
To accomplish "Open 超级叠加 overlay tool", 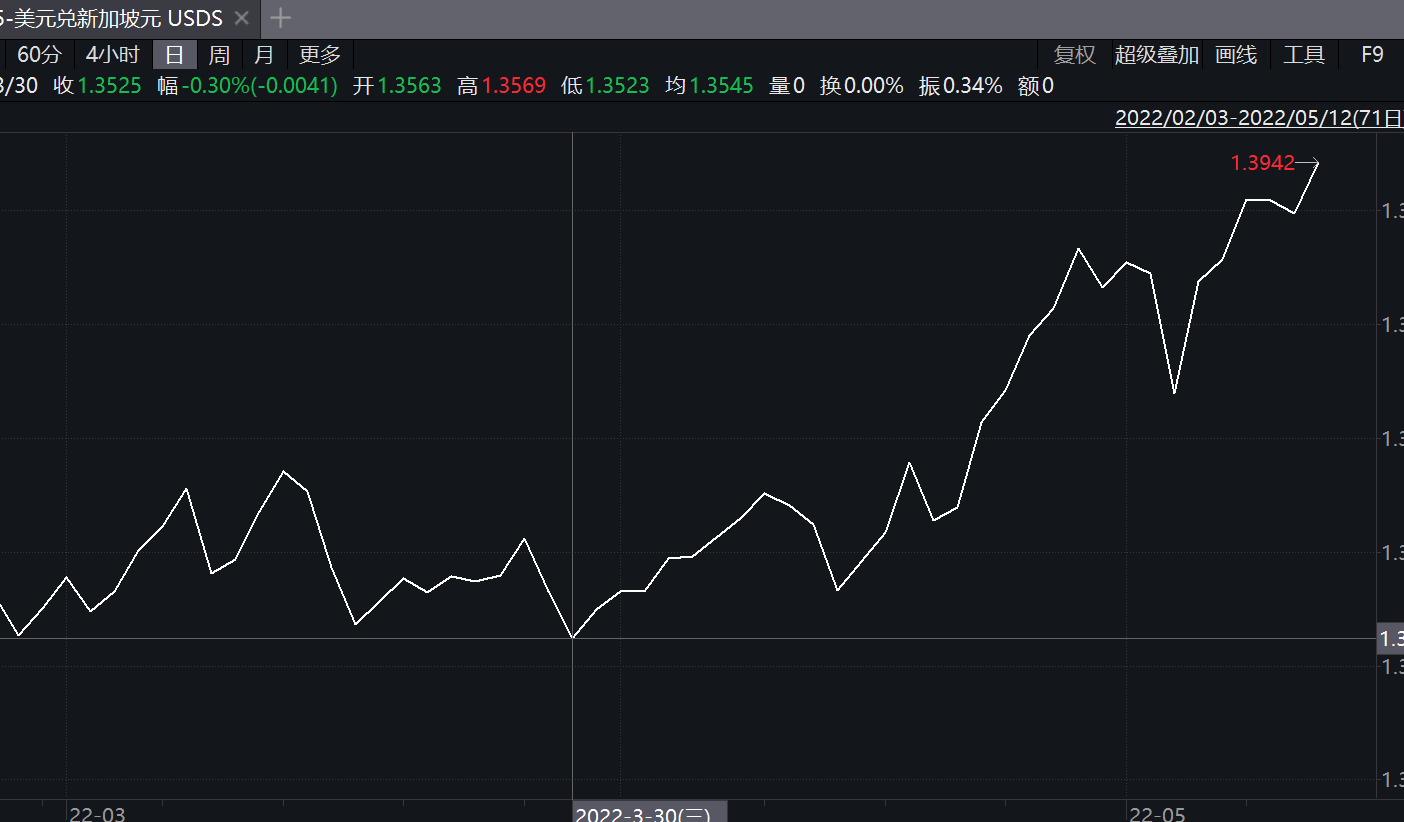I will 1157,55.
